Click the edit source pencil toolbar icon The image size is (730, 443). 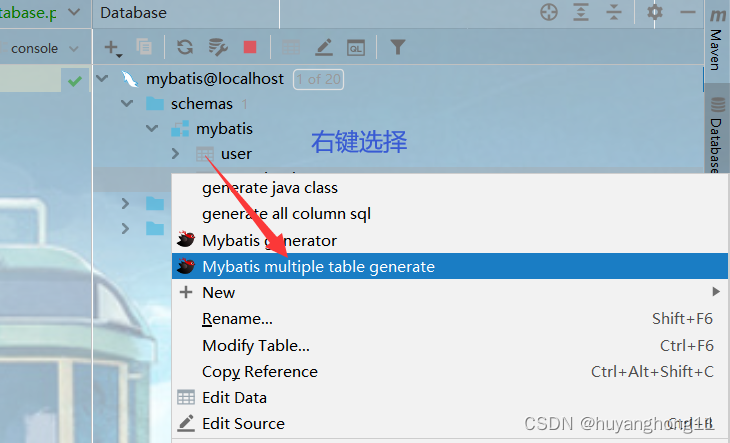point(324,47)
